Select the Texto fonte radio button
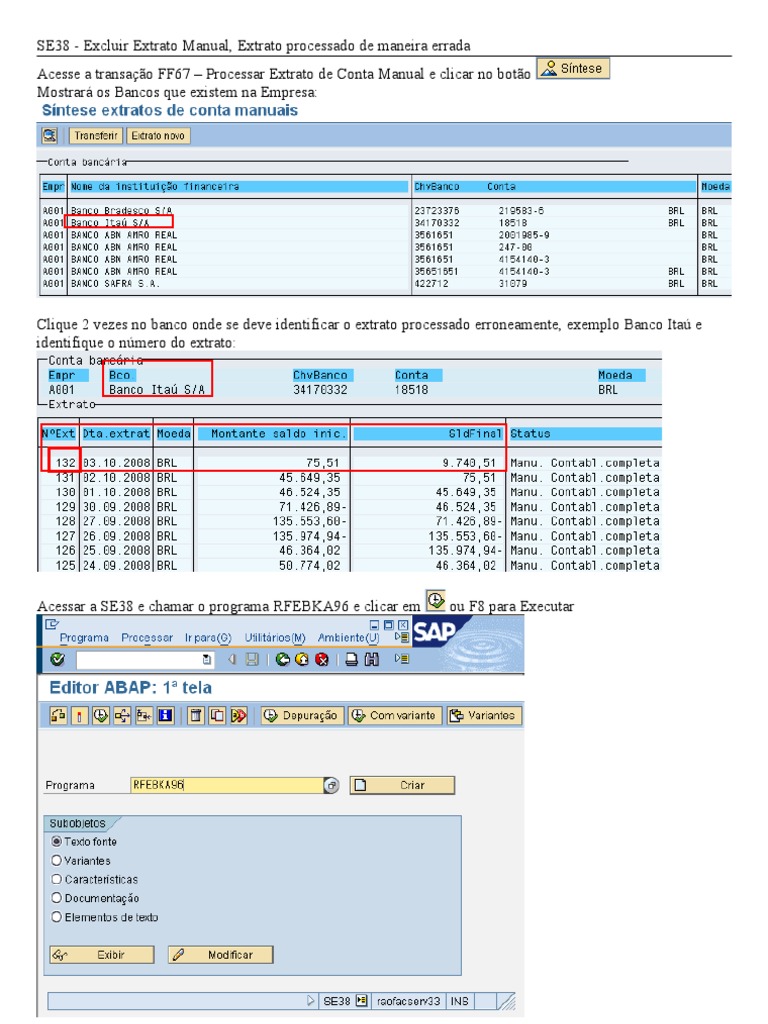The image size is (768, 1024). pos(56,842)
